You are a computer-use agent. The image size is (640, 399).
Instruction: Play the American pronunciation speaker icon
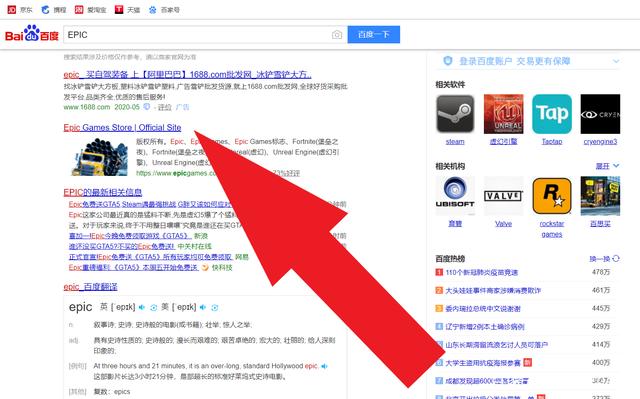coord(203,307)
